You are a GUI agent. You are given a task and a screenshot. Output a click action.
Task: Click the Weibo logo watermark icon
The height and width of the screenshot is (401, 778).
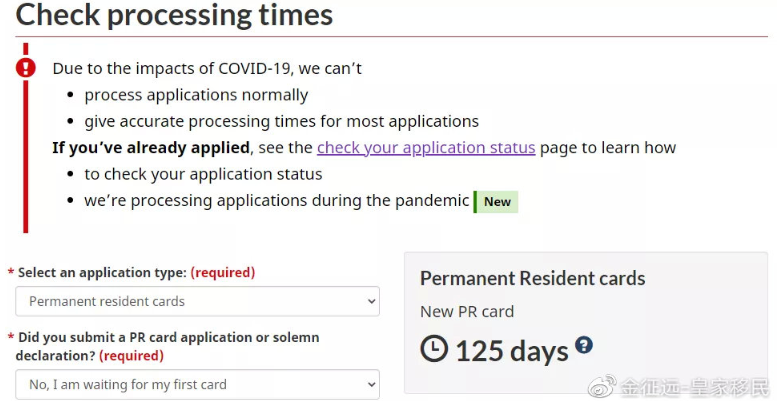click(x=602, y=386)
